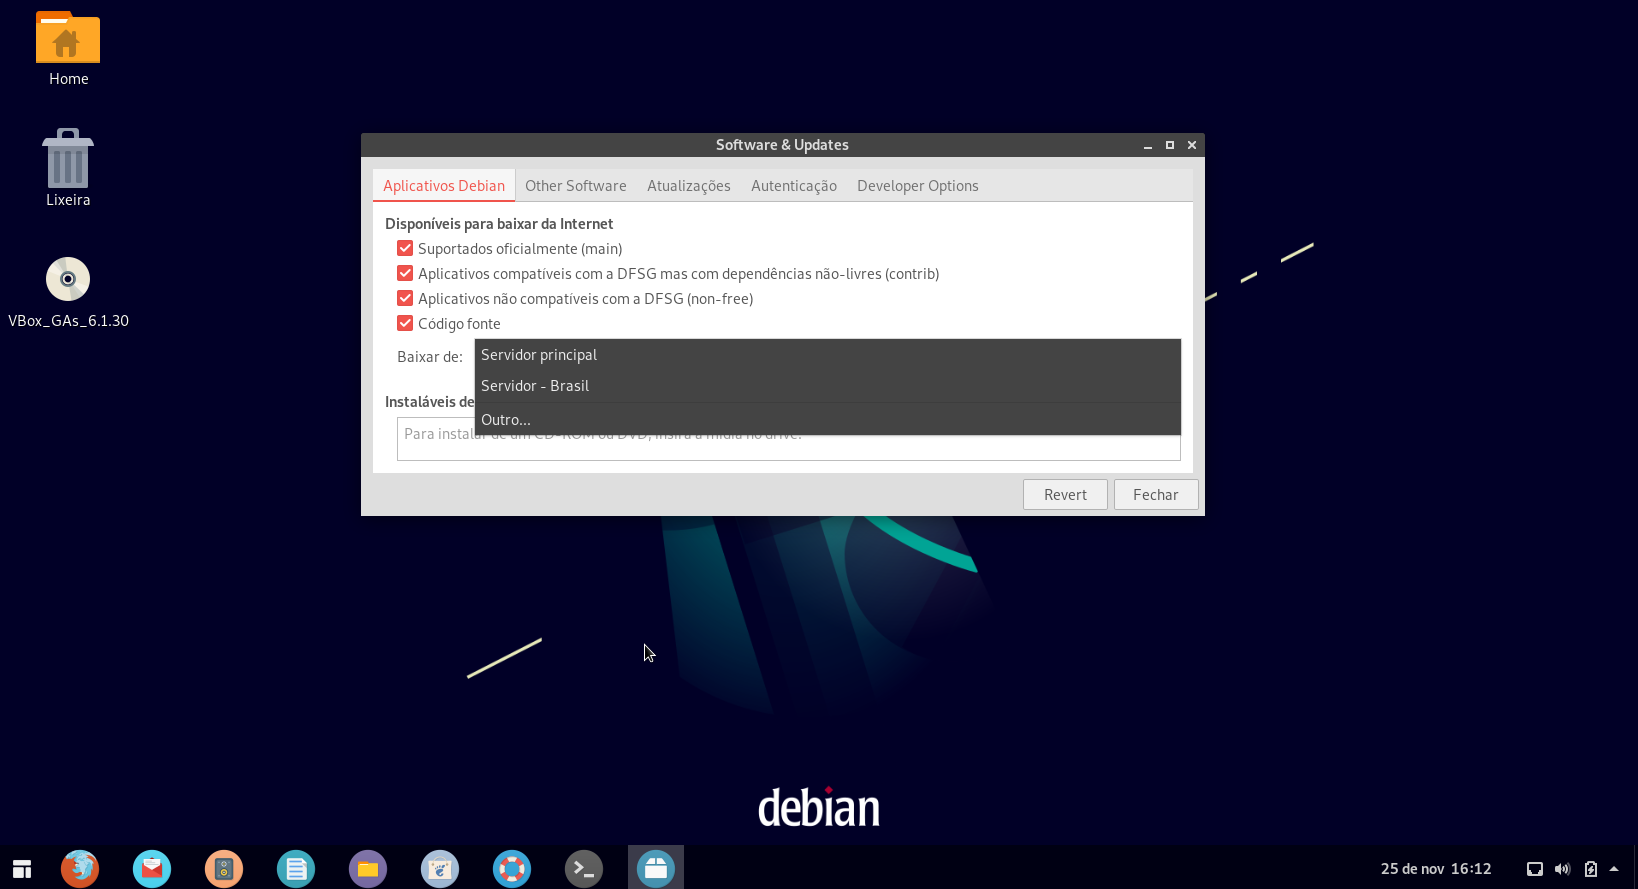Click the Software & Updates title bar
Image resolution: width=1638 pixels, height=889 pixels.
click(782, 145)
